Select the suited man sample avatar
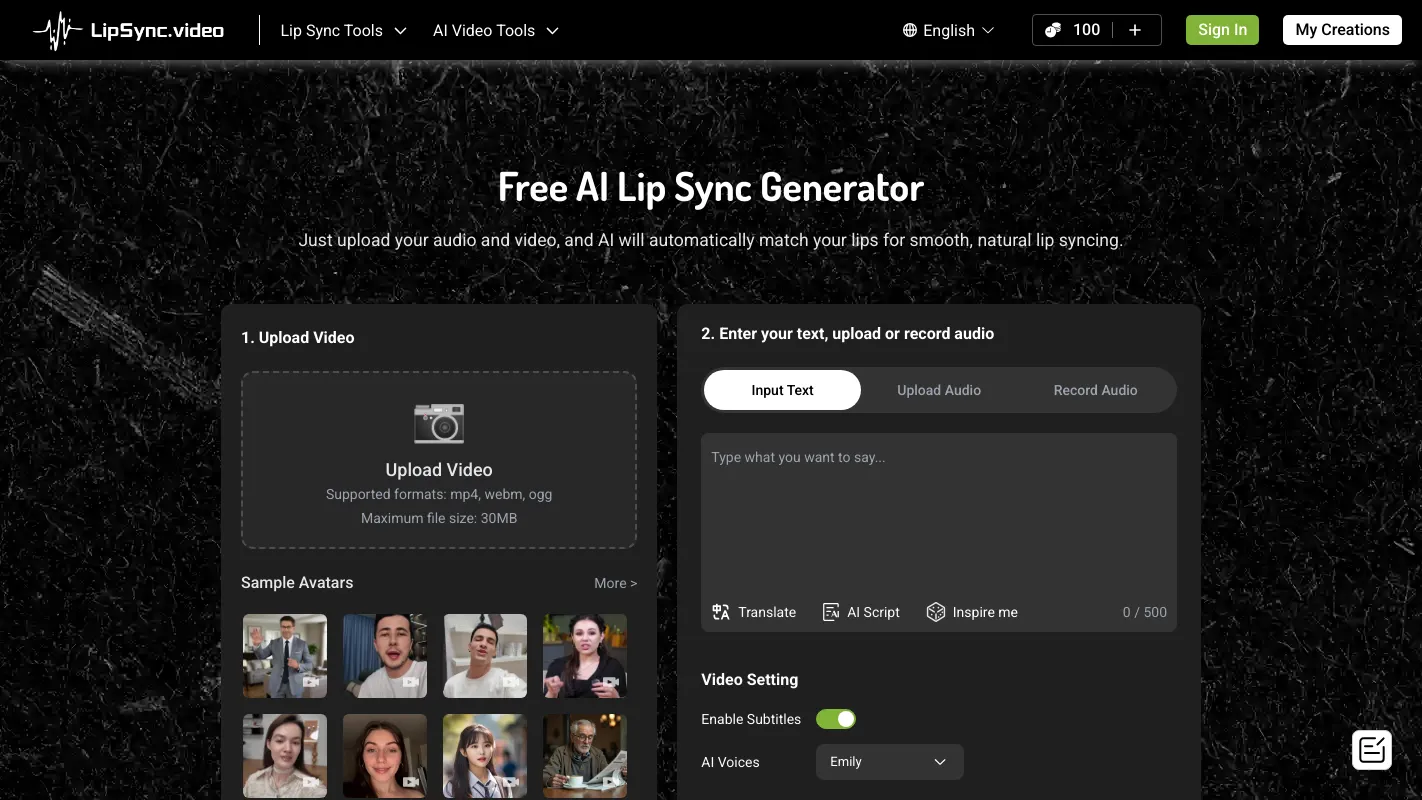The height and width of the screenshot is (800, 1422). pos(284,655)
